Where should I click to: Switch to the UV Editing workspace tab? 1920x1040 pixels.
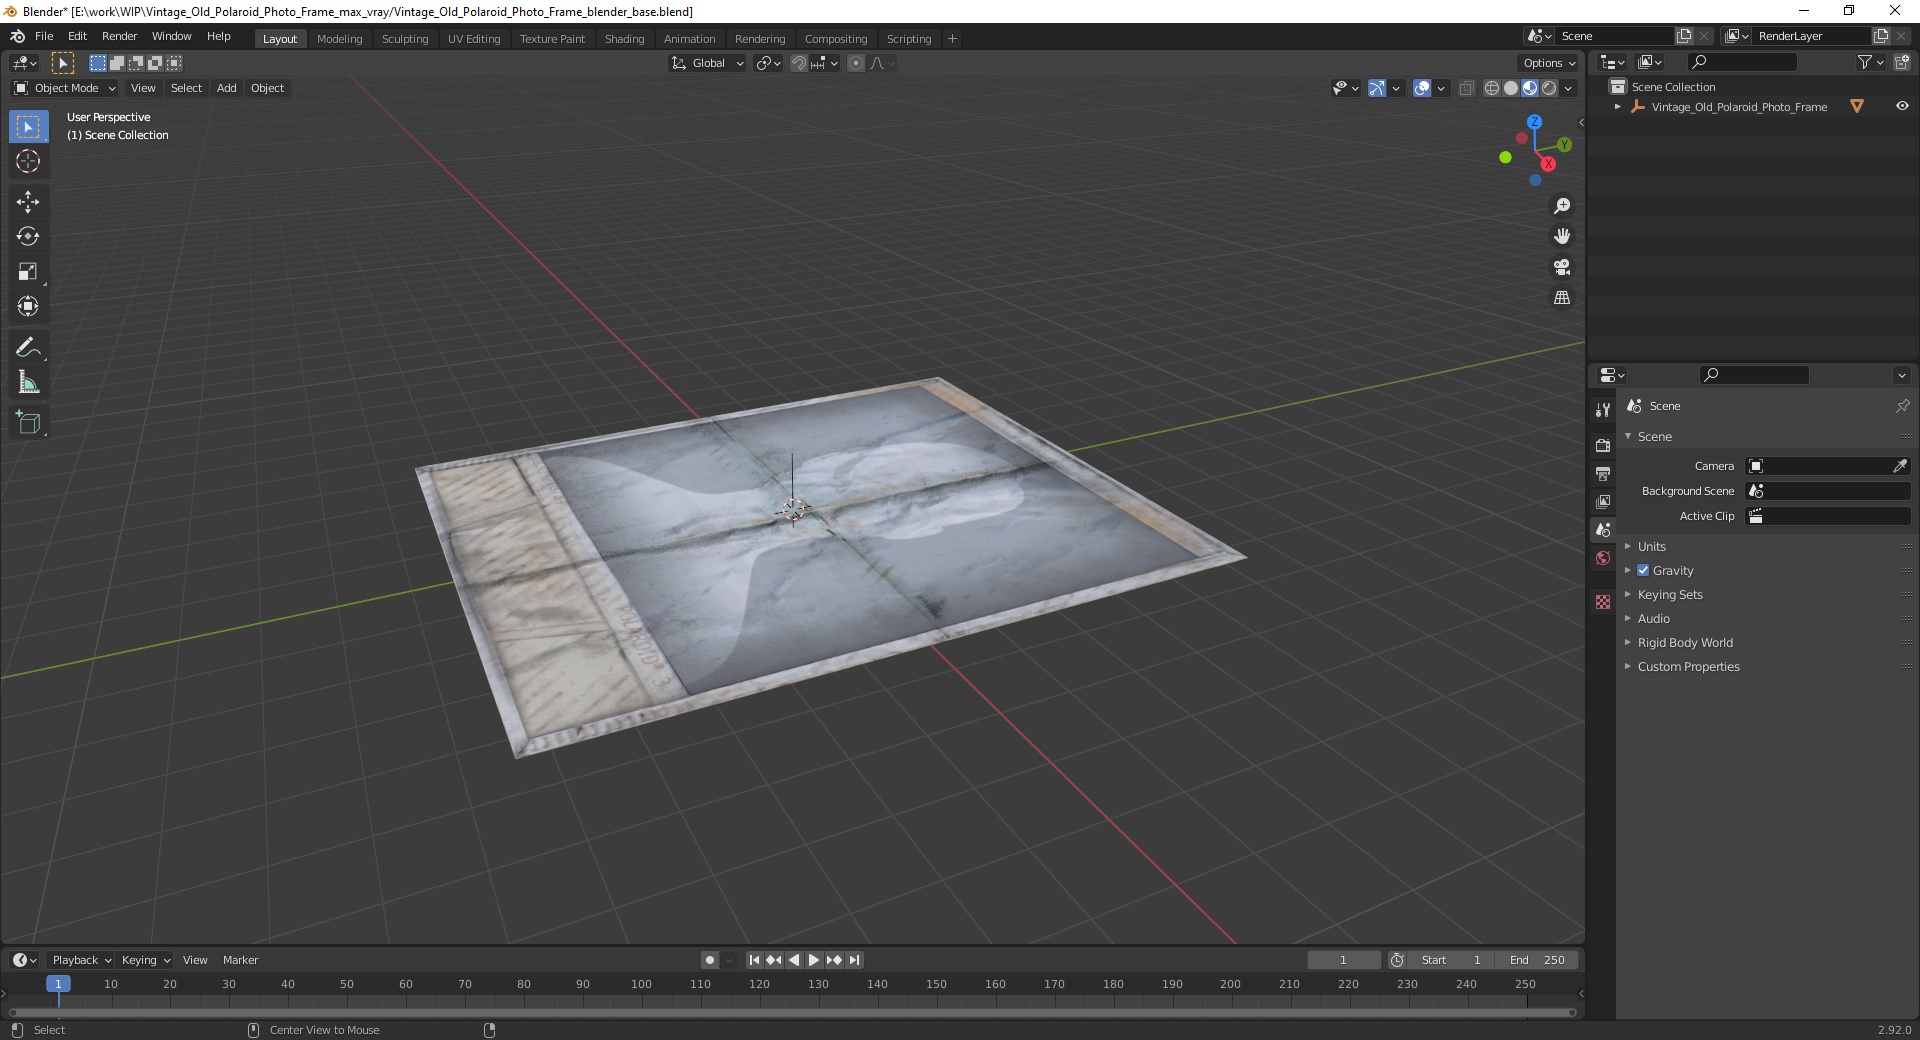click(x=473, y=39)
